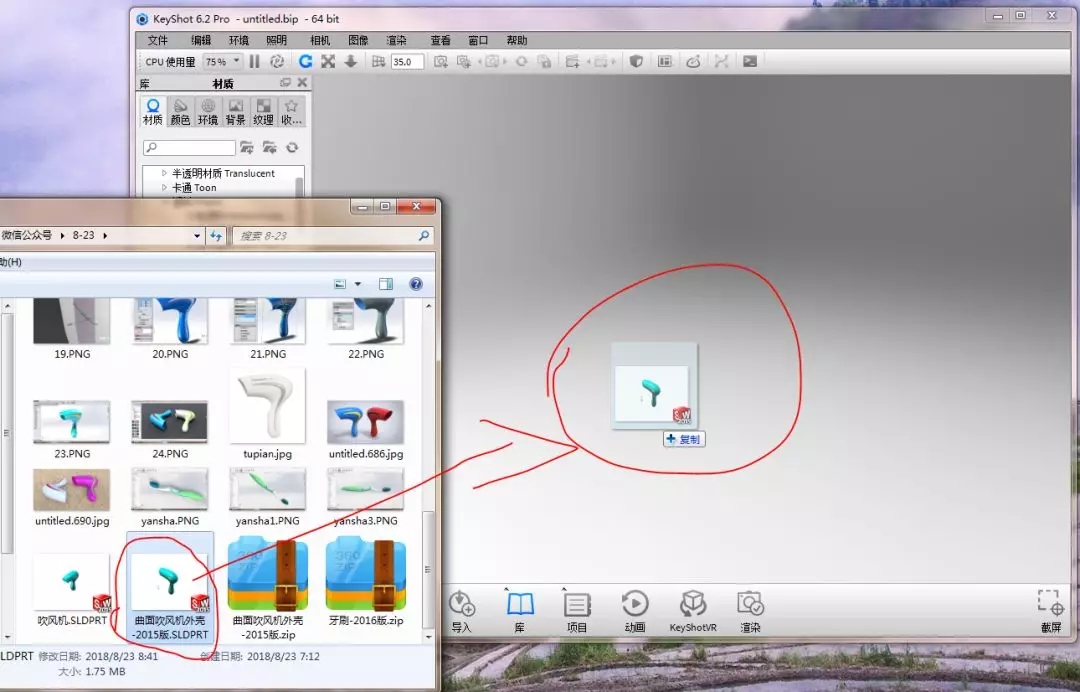Click the perspective grid icon before 35.0
The image size is (1080, 692).
(378, 61)
